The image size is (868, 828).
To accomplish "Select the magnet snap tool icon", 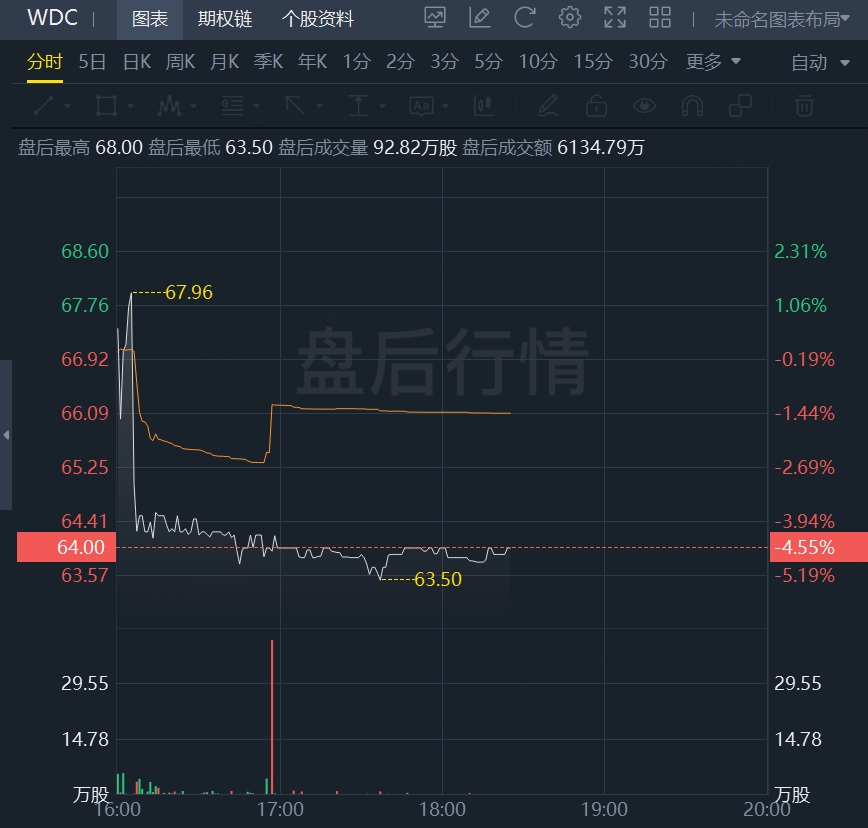I will [691, 105].
